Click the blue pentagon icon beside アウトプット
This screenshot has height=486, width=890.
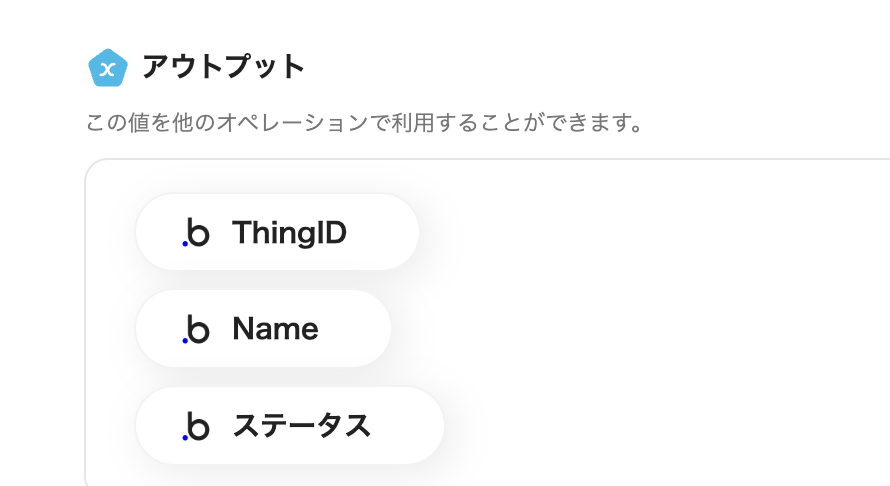pyautogui.click(x=107, y=68)
